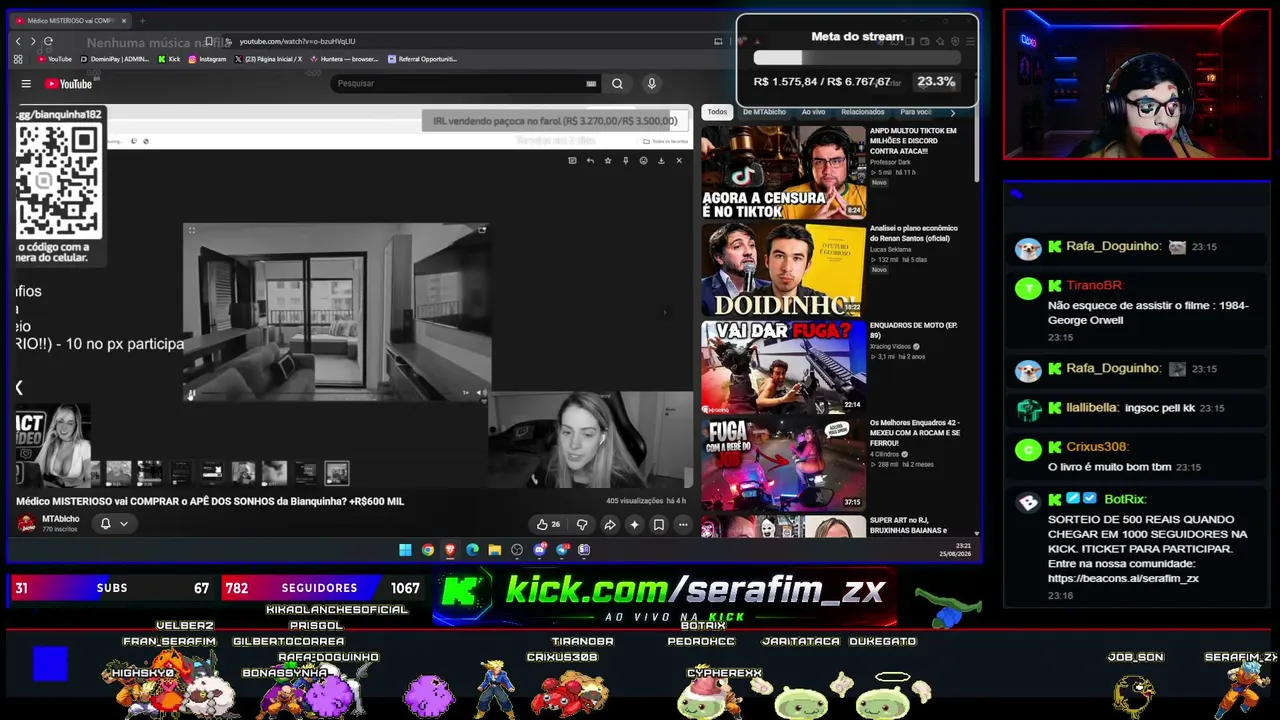
Task: Open the Windows Start menu
Action: (x=405, y=549)
